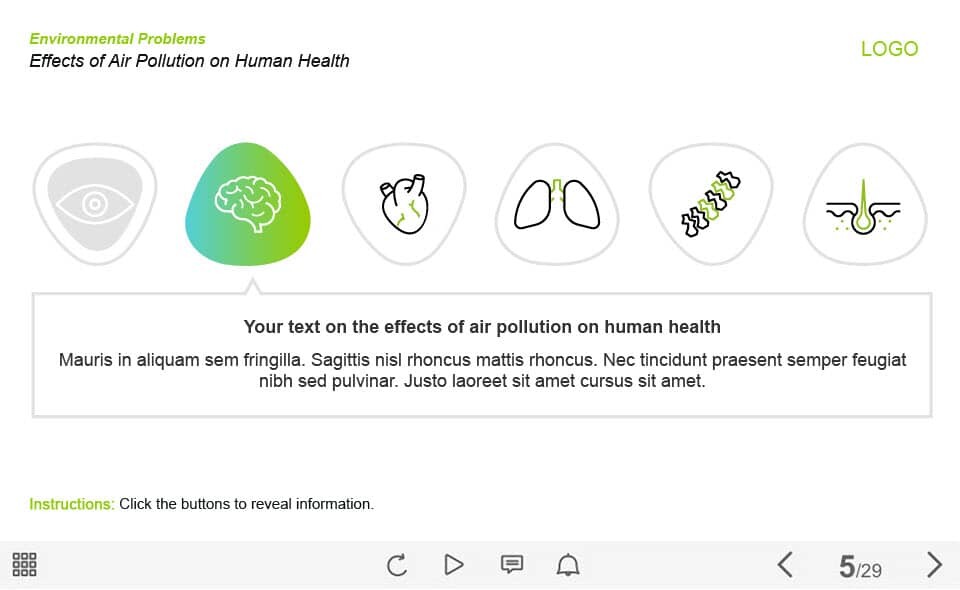Click the eye icon button
960x590 pixels.
pos(94,204)
